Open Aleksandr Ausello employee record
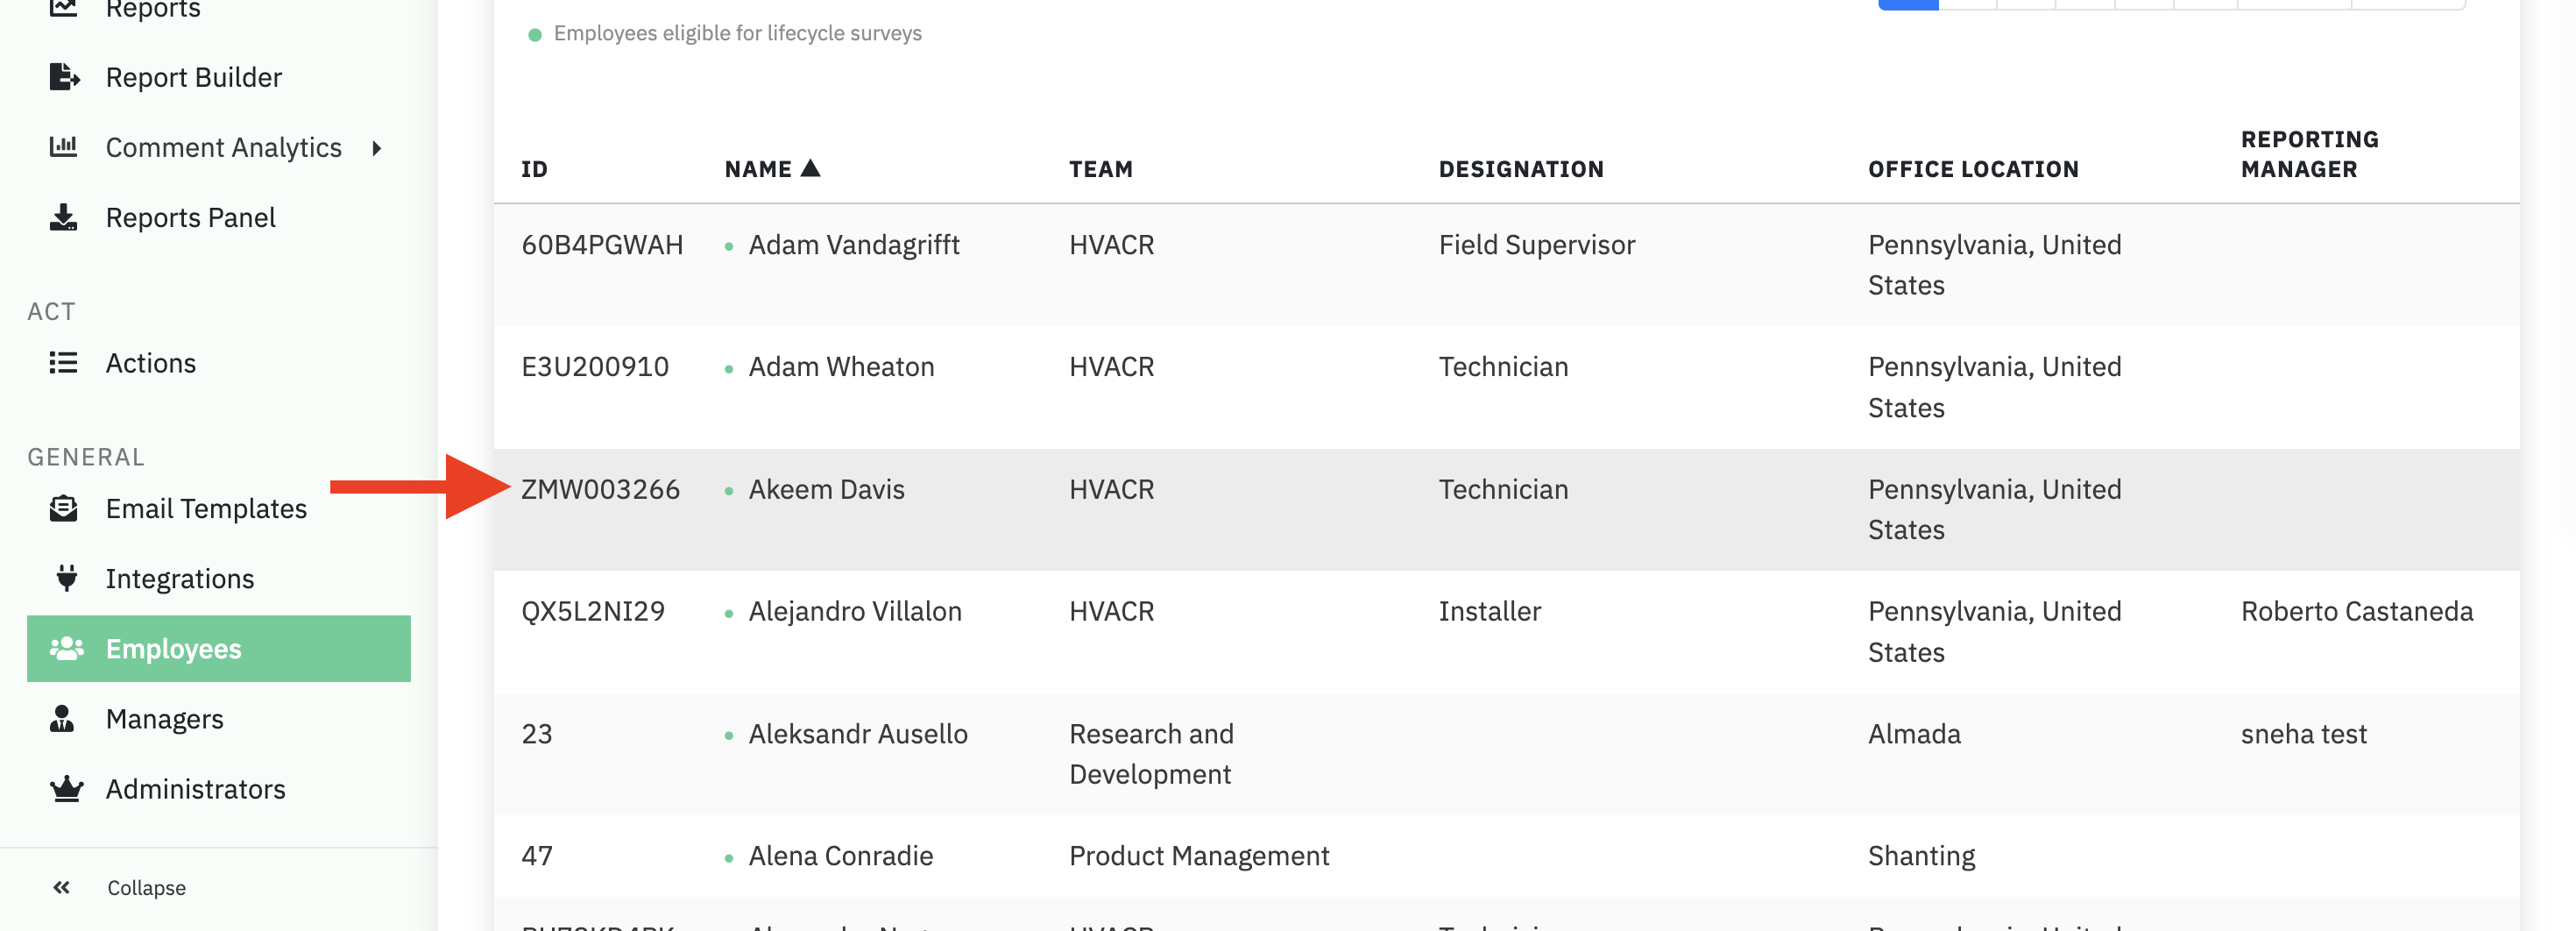 (857, 734)
